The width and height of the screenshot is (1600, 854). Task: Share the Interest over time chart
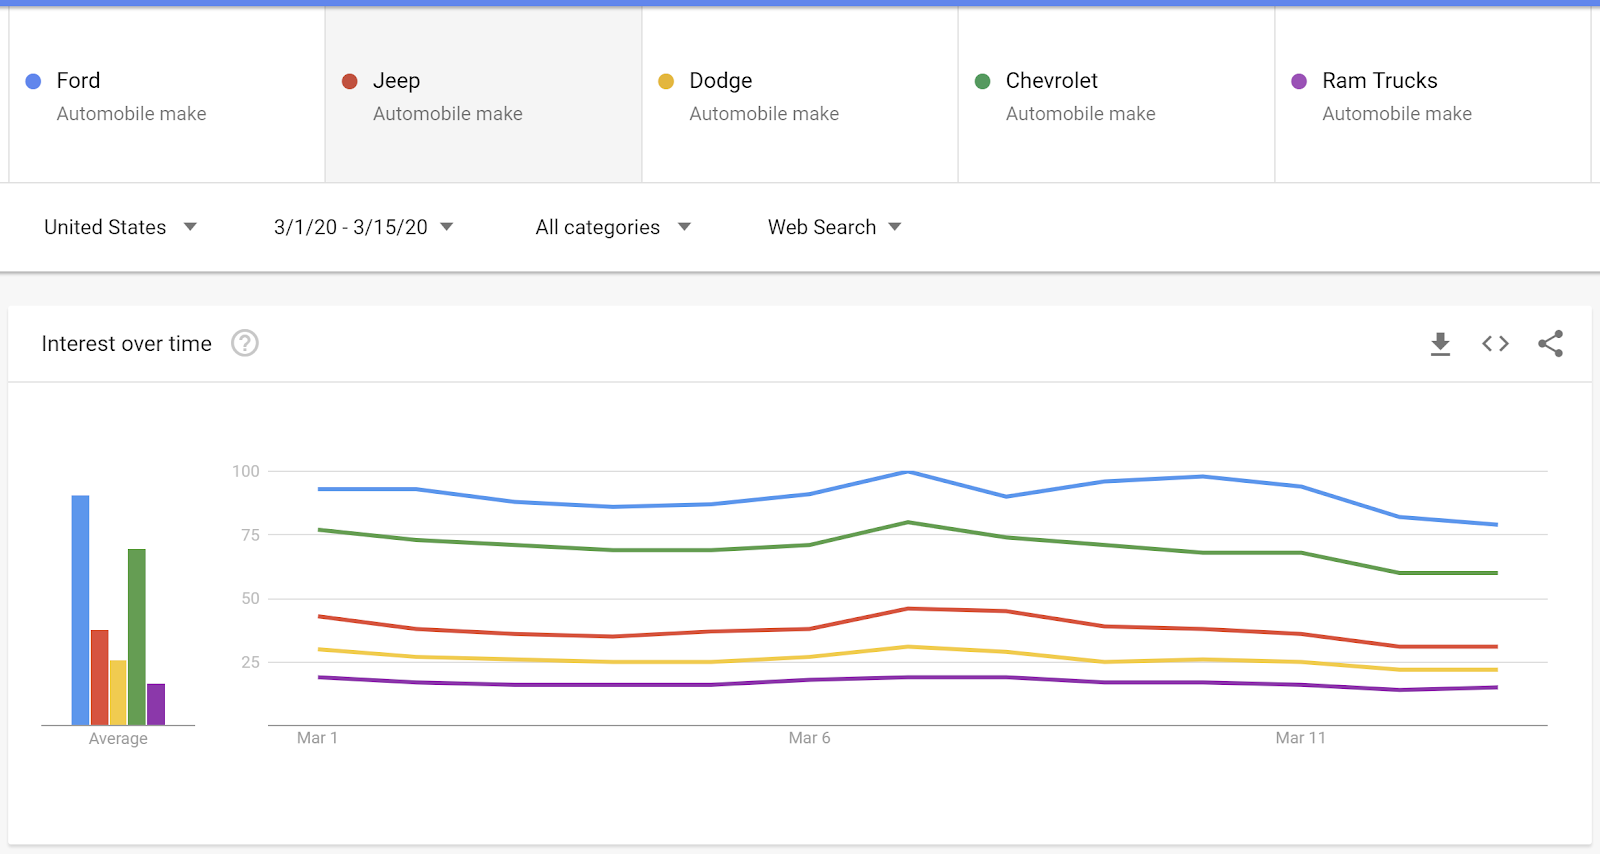tap(1551, 344)
